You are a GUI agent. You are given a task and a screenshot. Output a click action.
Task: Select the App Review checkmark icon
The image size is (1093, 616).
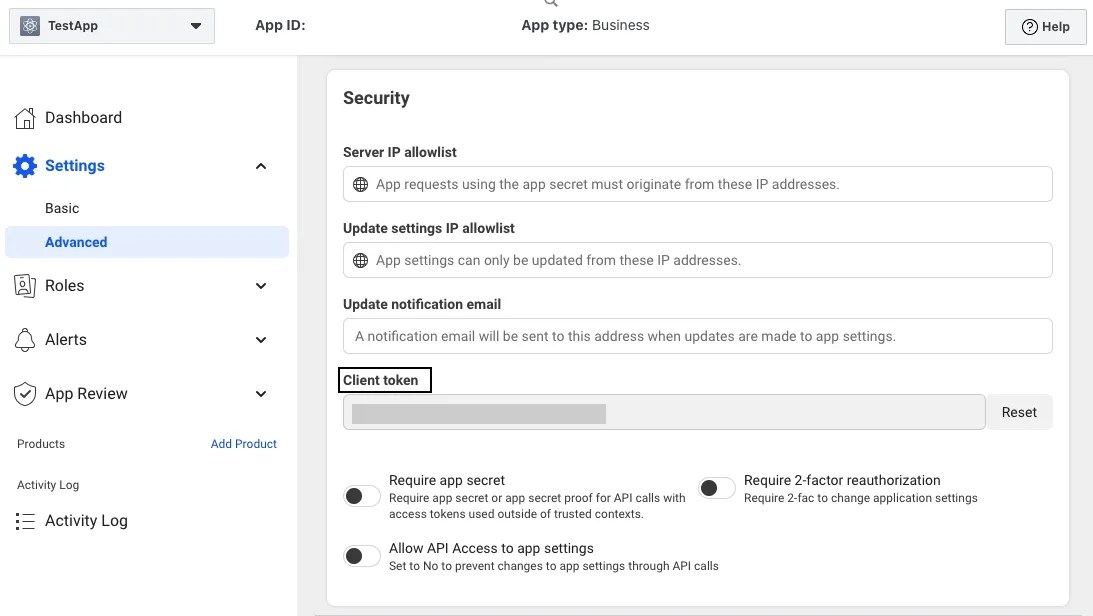pos(25,393)
